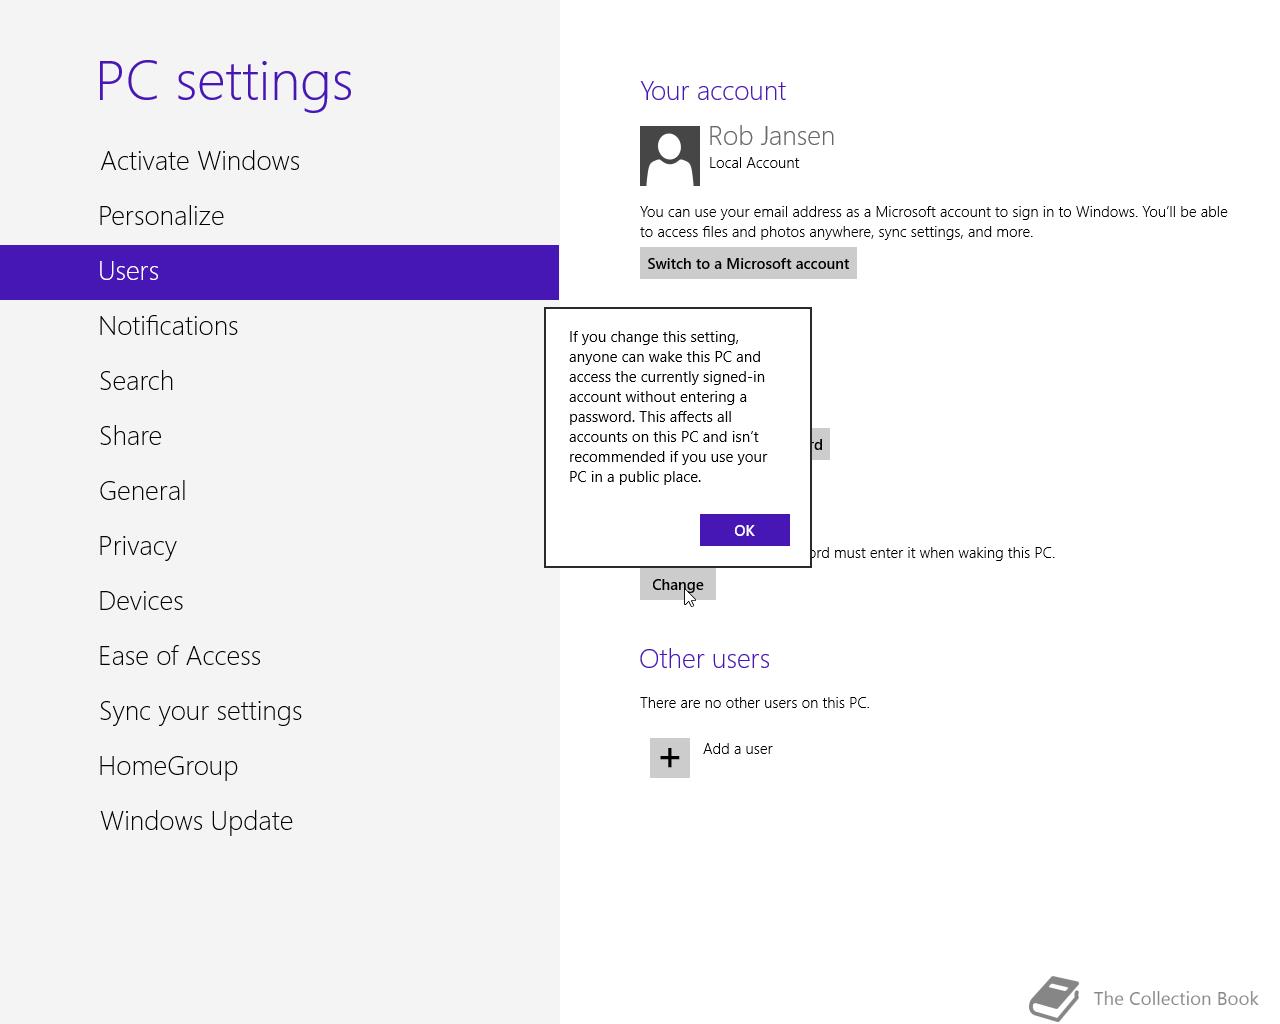The image size is (1280, 1024).
Task: Click the plus icon to add a user
Action: click(x=670, y=758)
